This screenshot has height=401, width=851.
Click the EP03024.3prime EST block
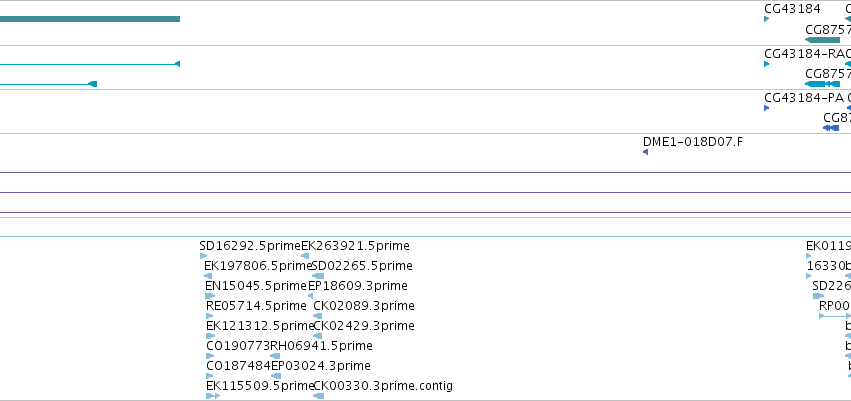[x=276, y=376]
